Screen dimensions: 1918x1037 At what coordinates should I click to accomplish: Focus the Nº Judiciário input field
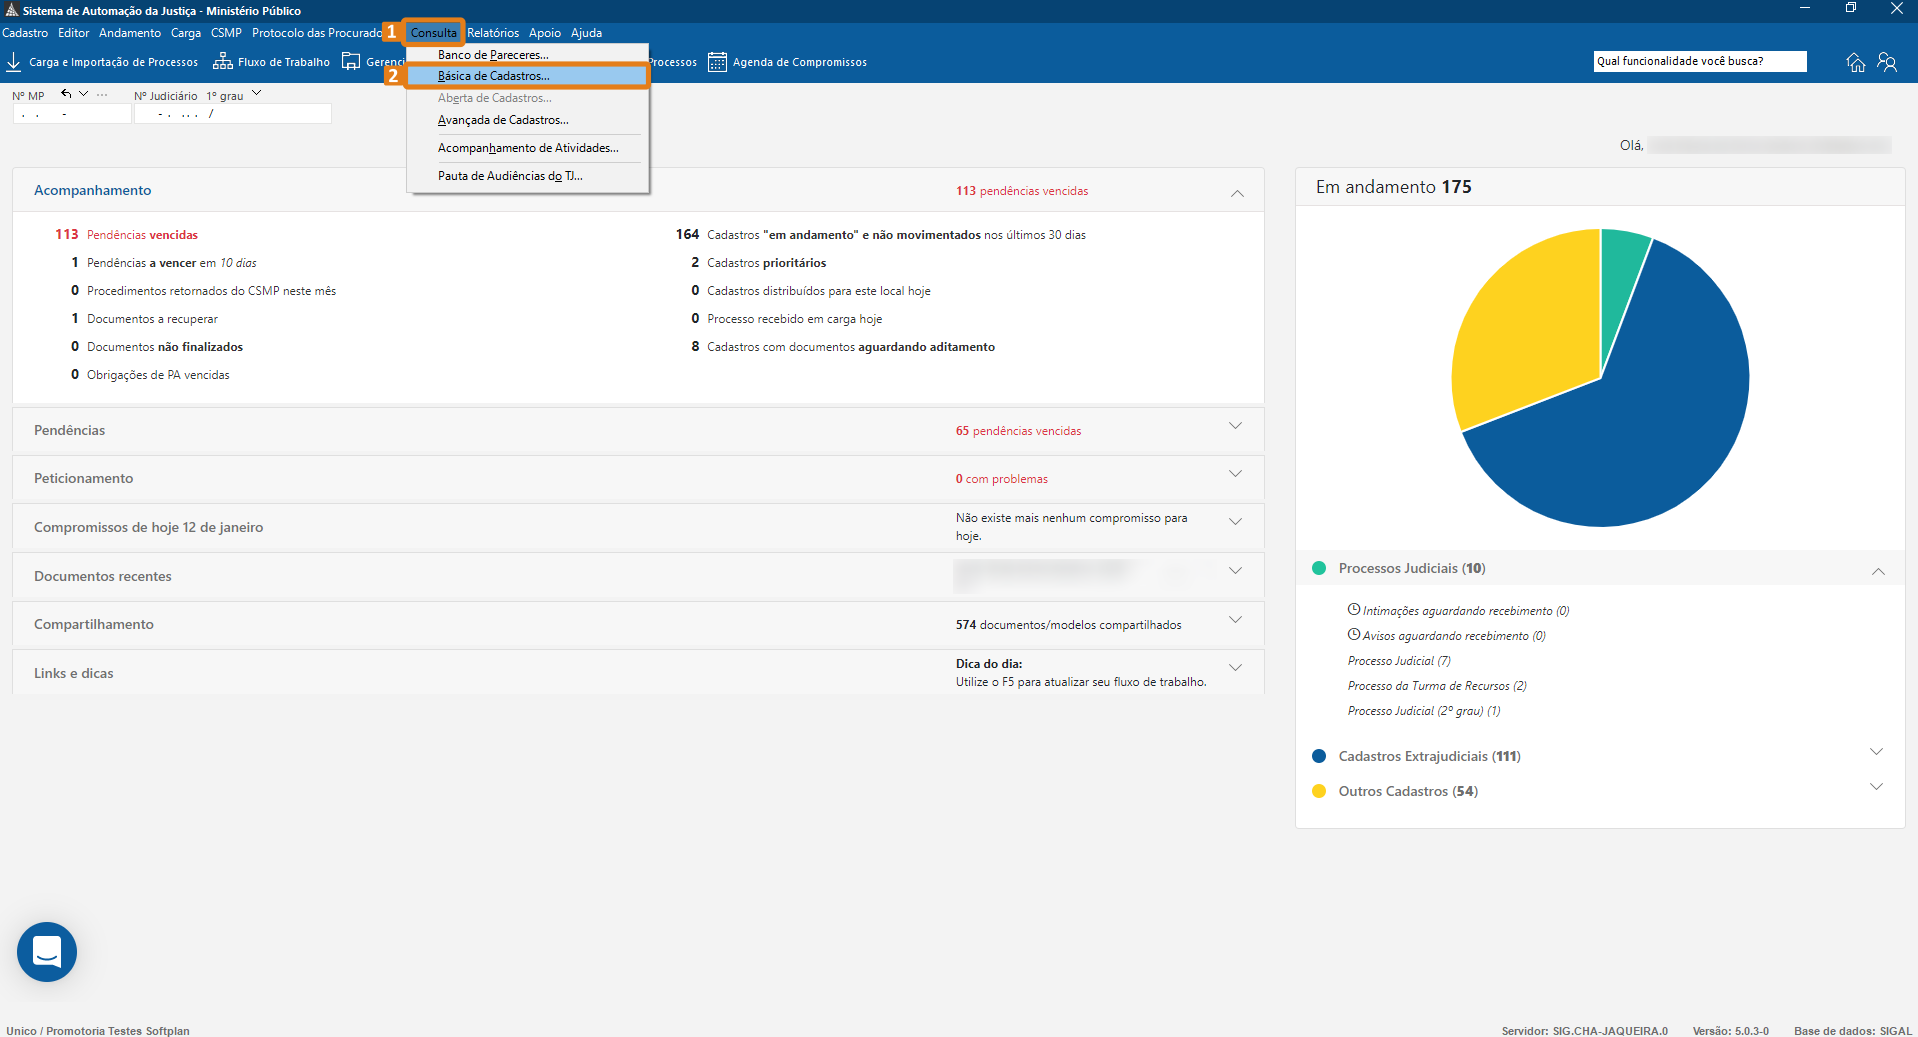click(x=233, y=114)
